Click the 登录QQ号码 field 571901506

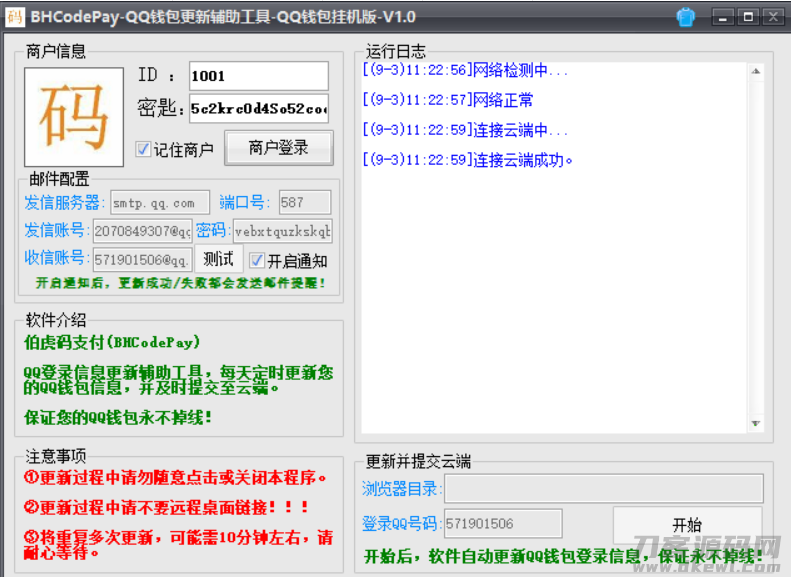(x=503, y=524)
